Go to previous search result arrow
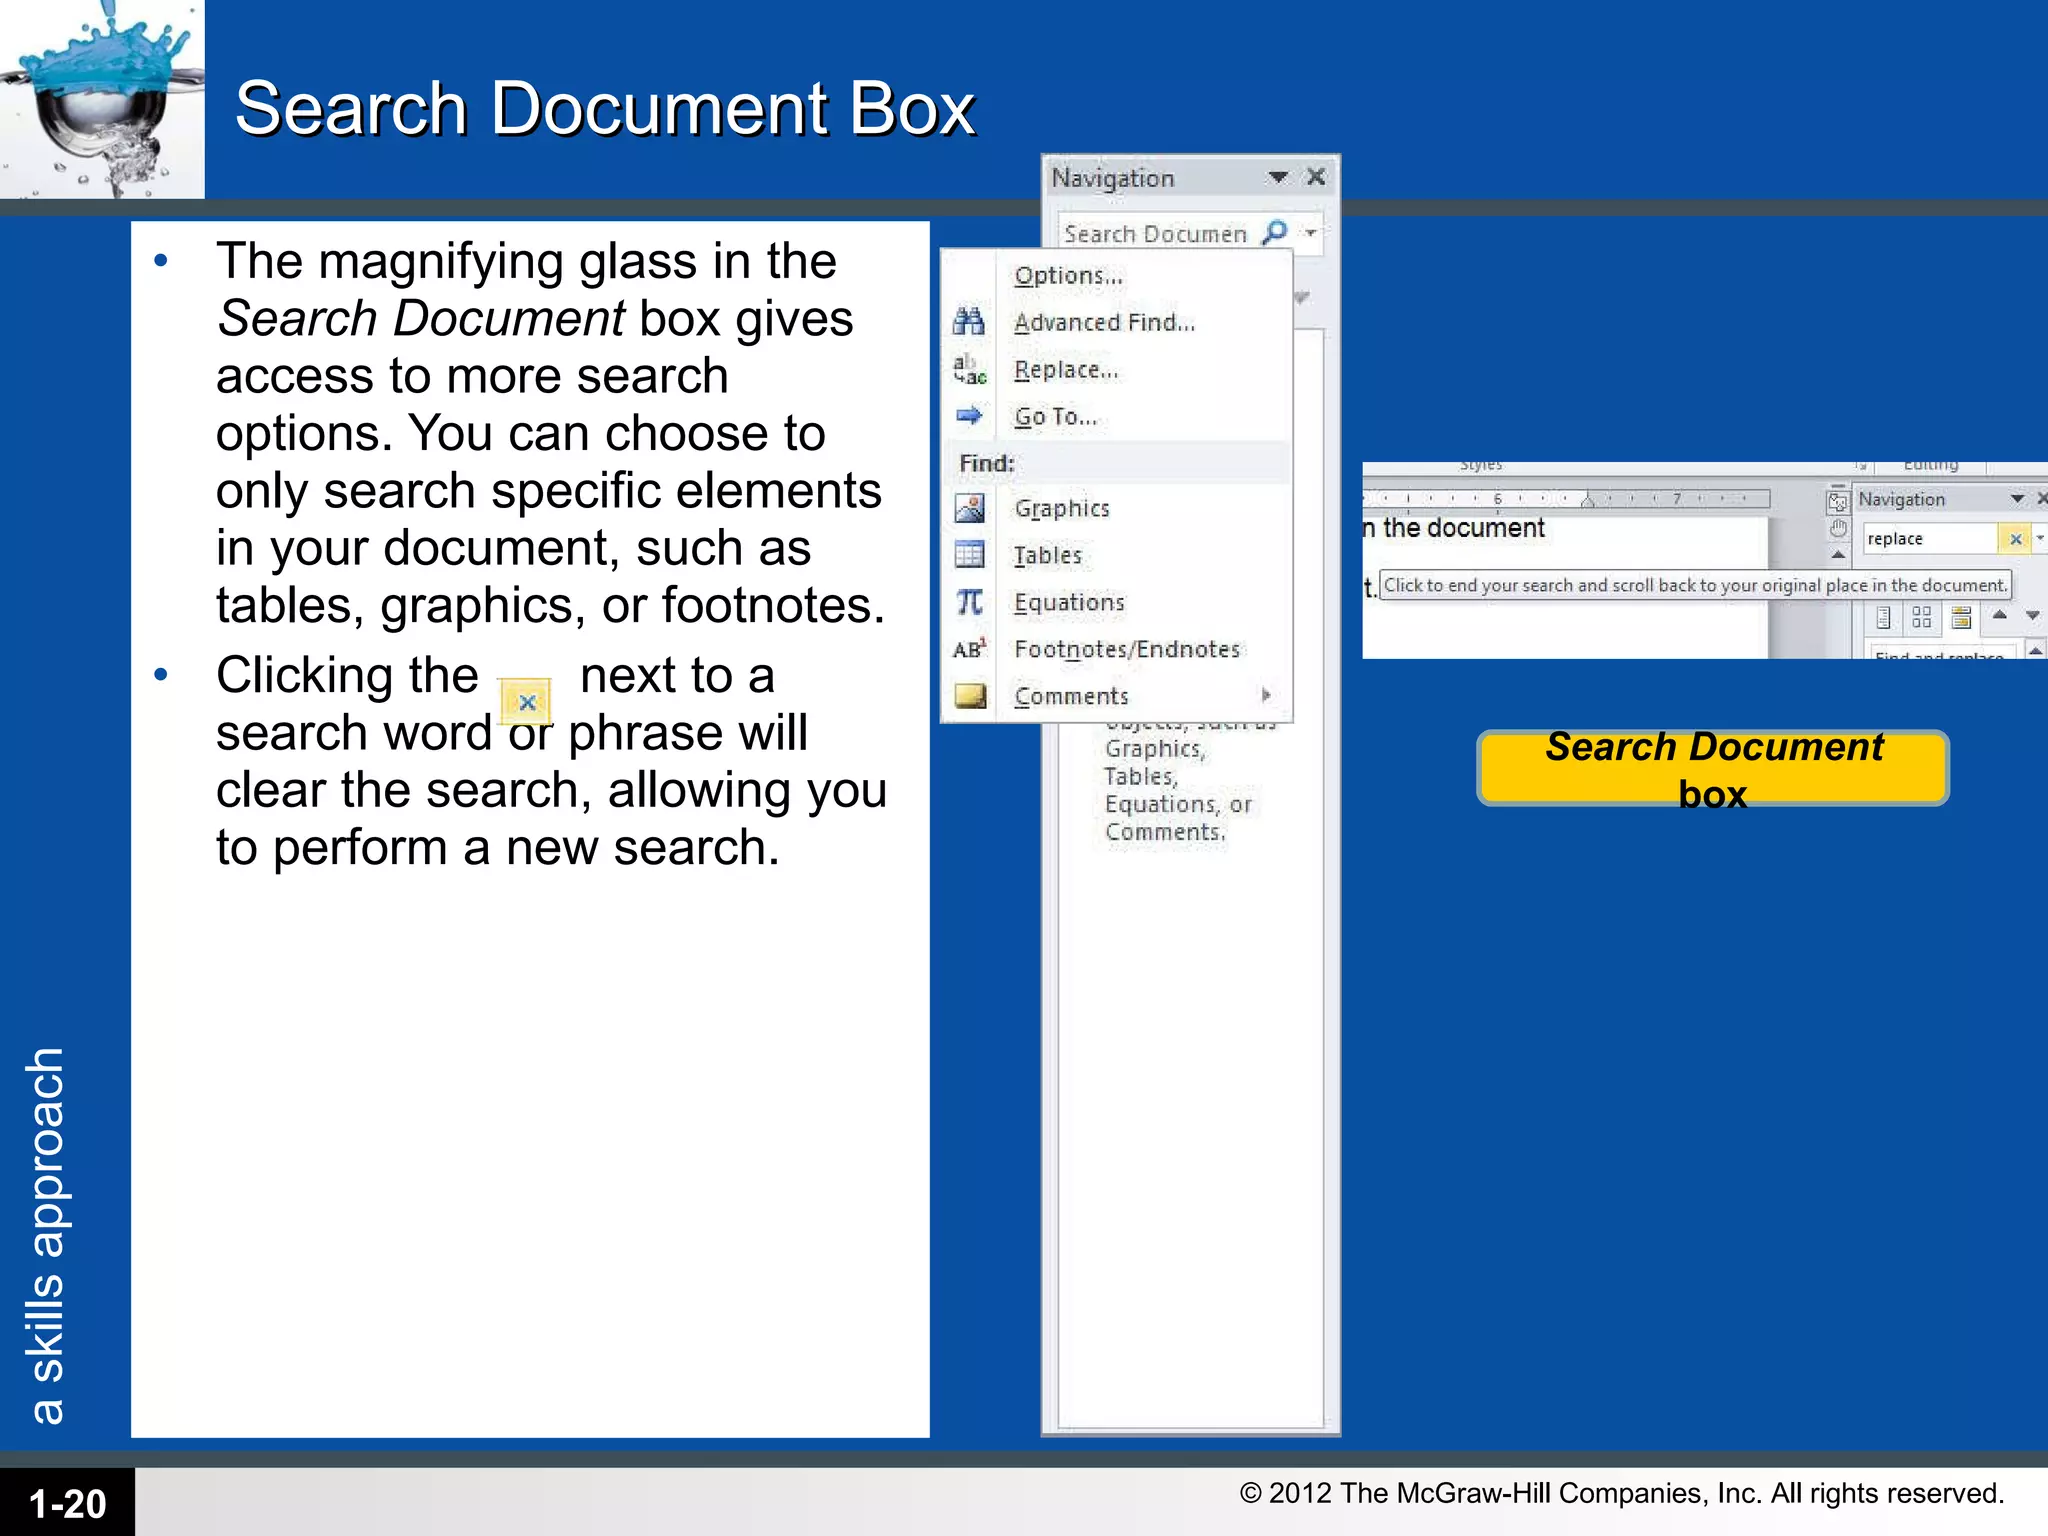 (1999, 616)
